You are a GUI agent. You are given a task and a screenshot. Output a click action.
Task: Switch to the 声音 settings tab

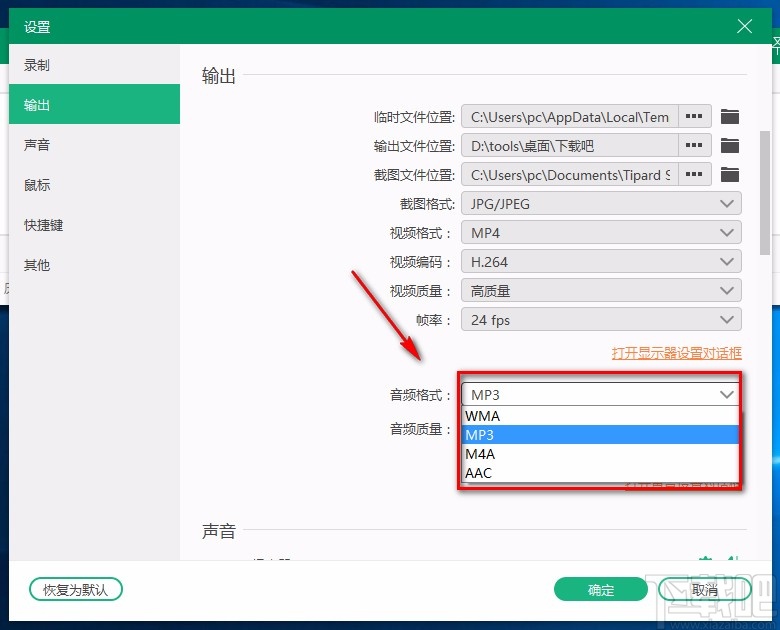(95, 145)
